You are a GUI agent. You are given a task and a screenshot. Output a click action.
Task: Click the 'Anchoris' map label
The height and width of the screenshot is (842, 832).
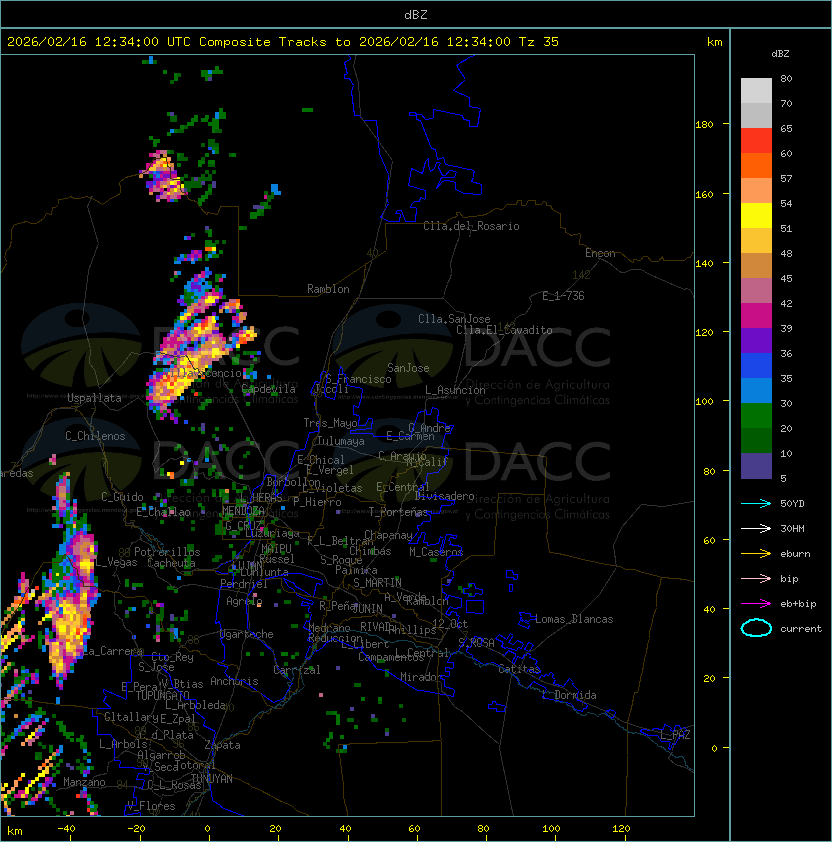(234, 681)
